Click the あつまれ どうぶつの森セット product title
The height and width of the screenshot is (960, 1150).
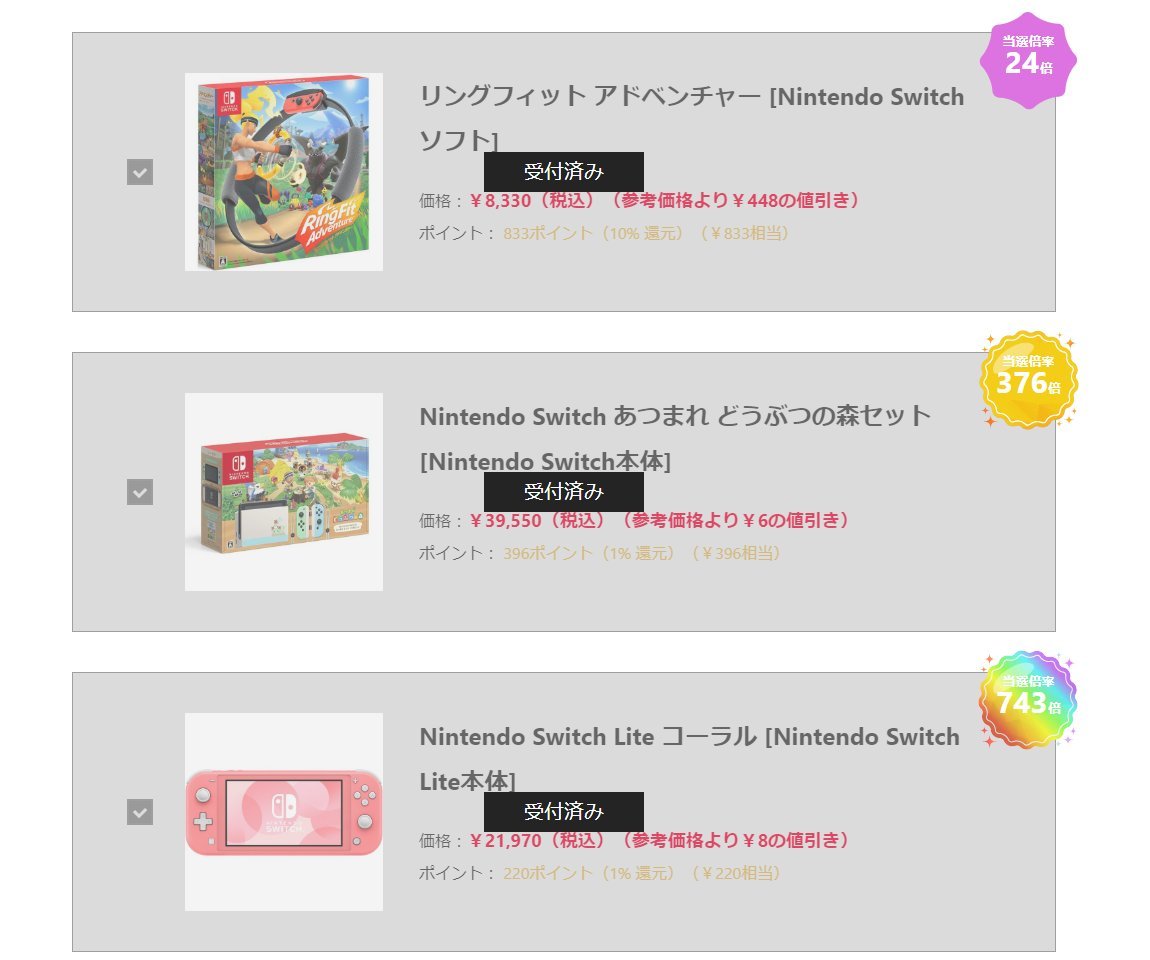click(x=675, y=417)
